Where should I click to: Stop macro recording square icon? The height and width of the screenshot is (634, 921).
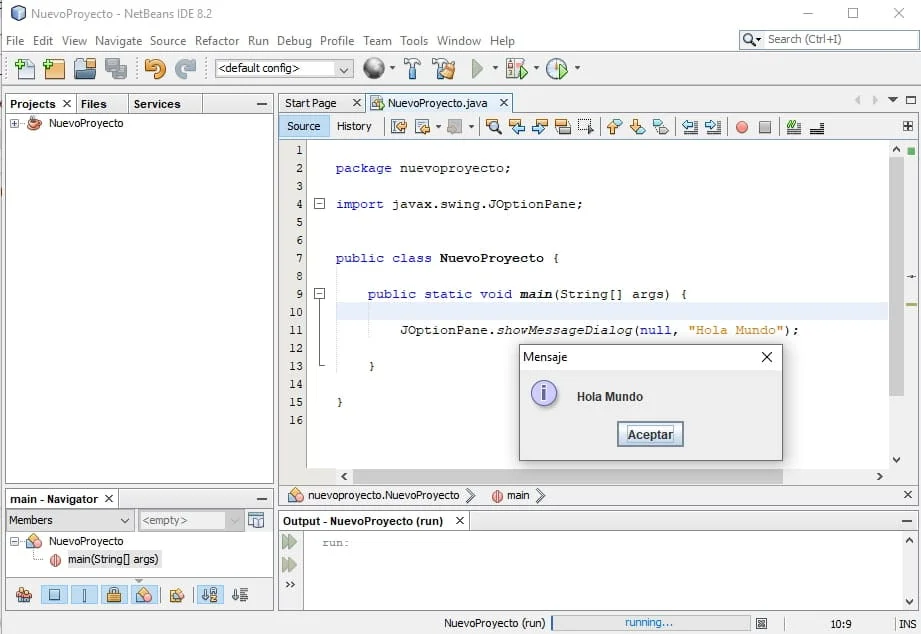765,127
